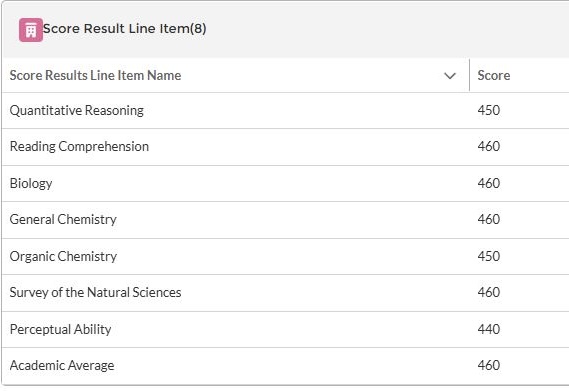Click the Perceptual Ability score of 440
Image resolution: width=569 pixels, height=391 pixels.
tap(488, 329)
